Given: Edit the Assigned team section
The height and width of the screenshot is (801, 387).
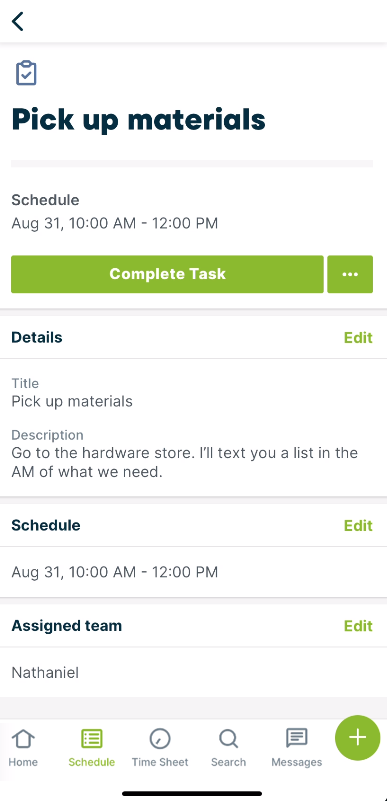Looking at the screenshot, I should pos(358,626).
